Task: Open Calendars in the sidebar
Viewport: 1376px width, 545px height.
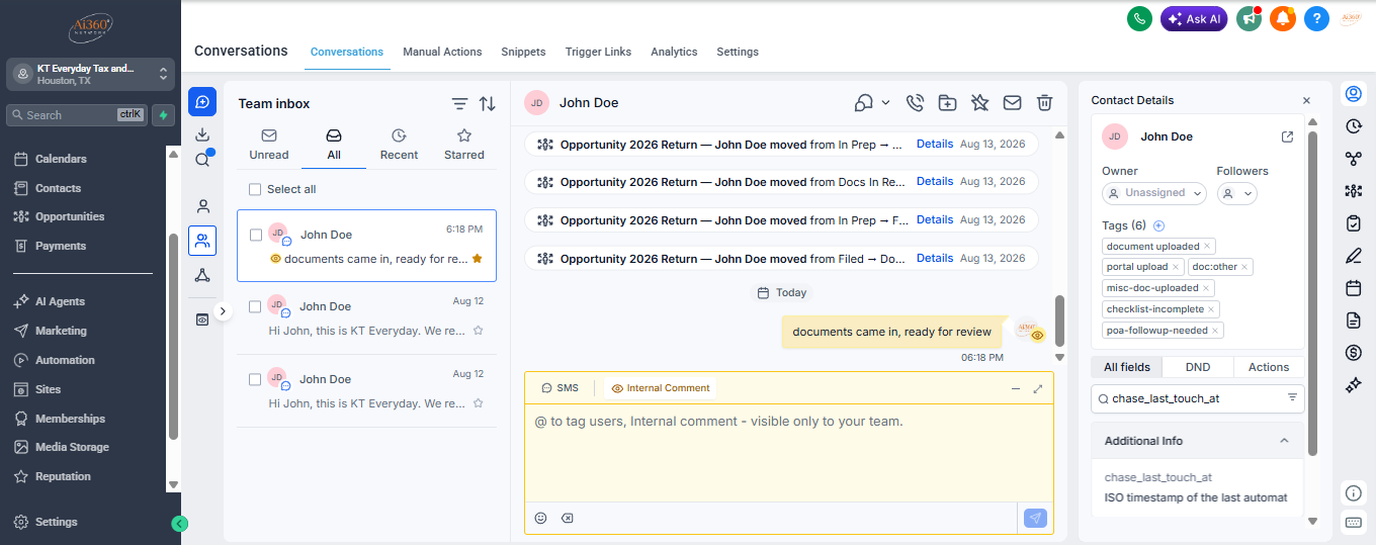Action: pos(60,159)
